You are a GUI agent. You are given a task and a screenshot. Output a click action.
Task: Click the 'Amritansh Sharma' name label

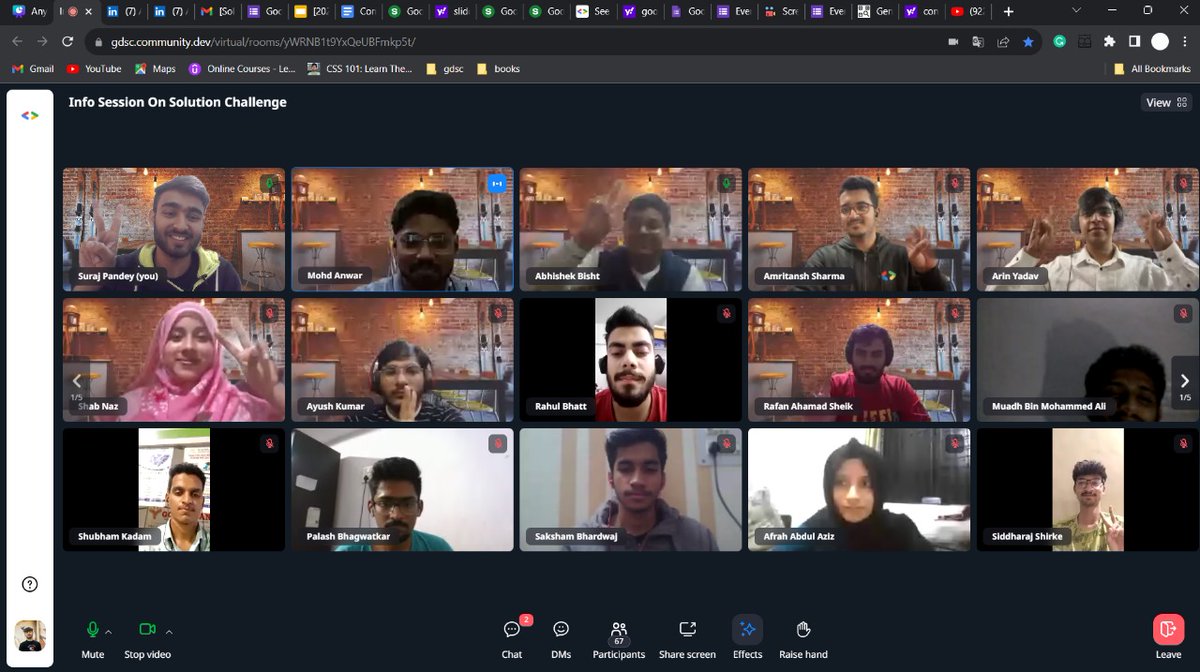[804, 276]
